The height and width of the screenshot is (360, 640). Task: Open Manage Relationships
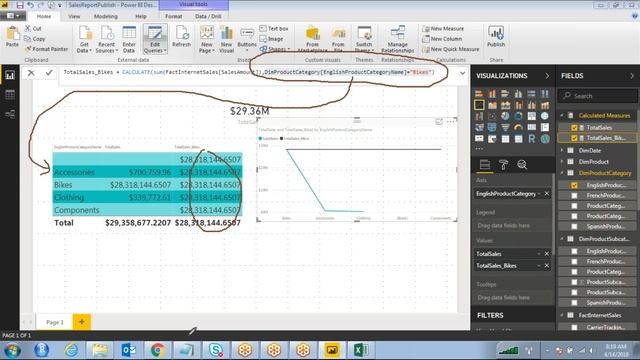pos(398,39)
